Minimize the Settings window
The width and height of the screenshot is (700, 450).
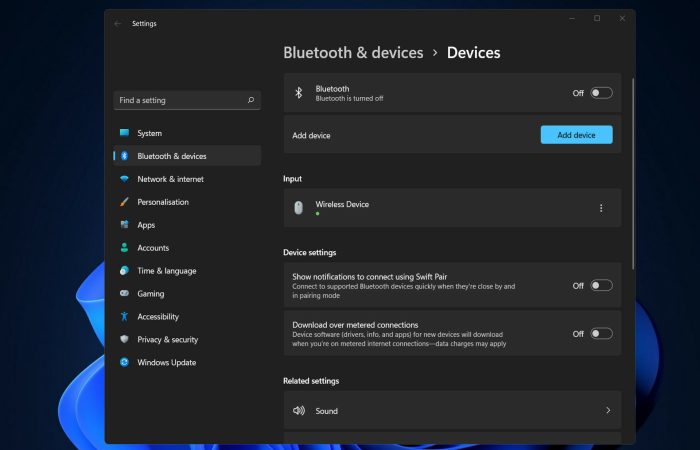click(x=572, y=18)
